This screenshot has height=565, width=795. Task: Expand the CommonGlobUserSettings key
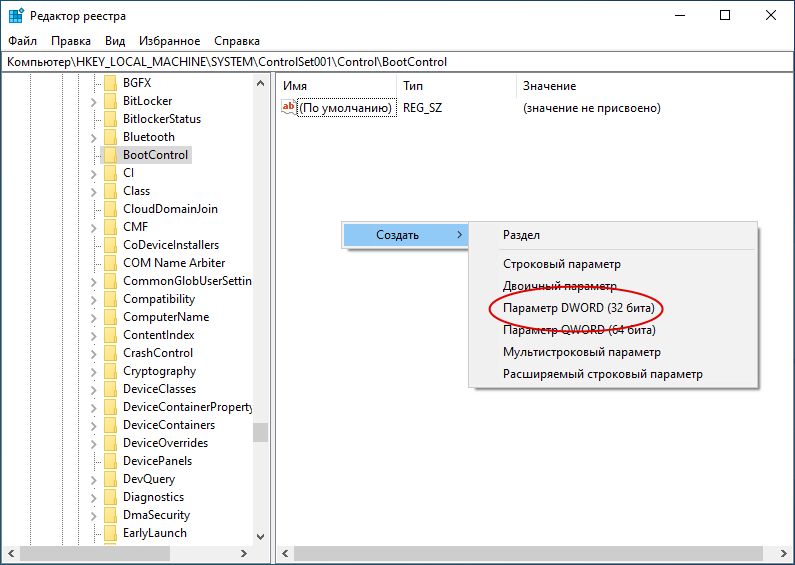coord(94,281)
